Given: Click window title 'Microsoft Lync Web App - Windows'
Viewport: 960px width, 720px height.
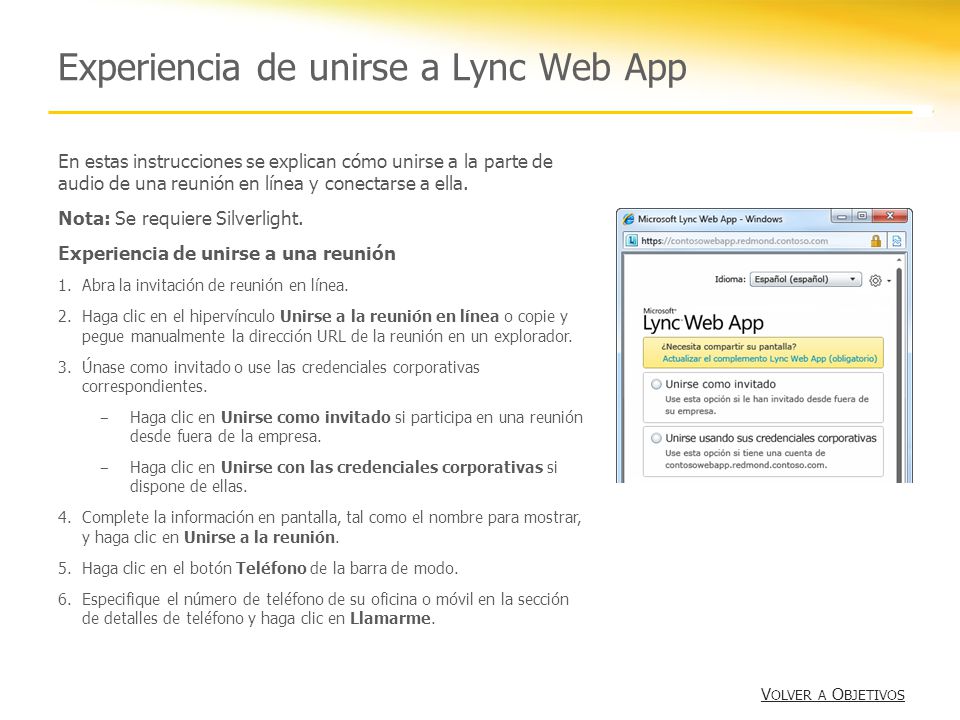Looking at the screenshot, I should [710, 219].
